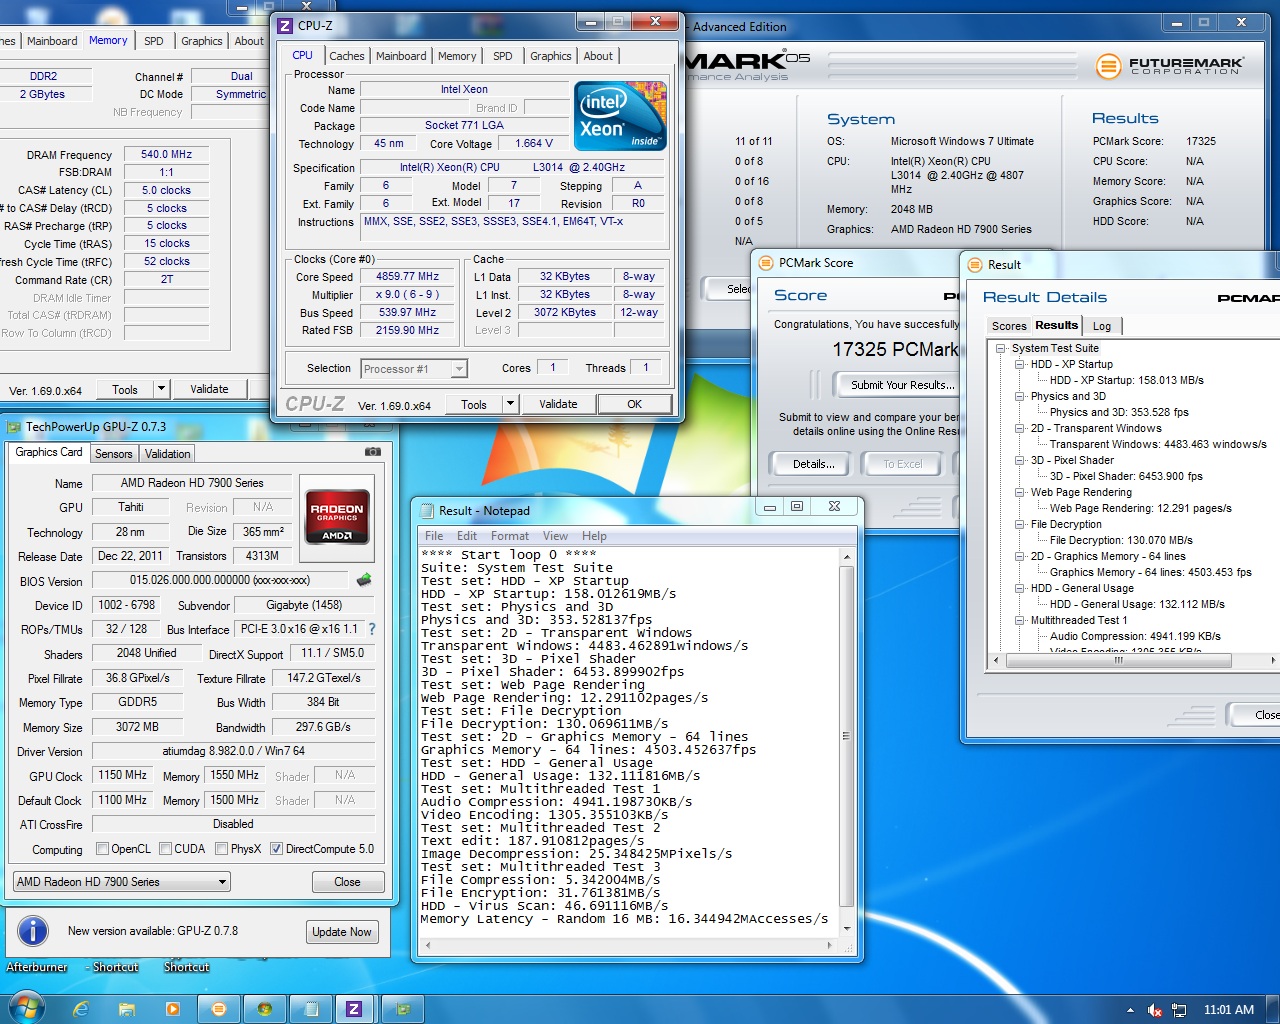Open the Log tab in Result window
The height and width of the screenshot is (1024, 1280).
[x=1102, y=326]
